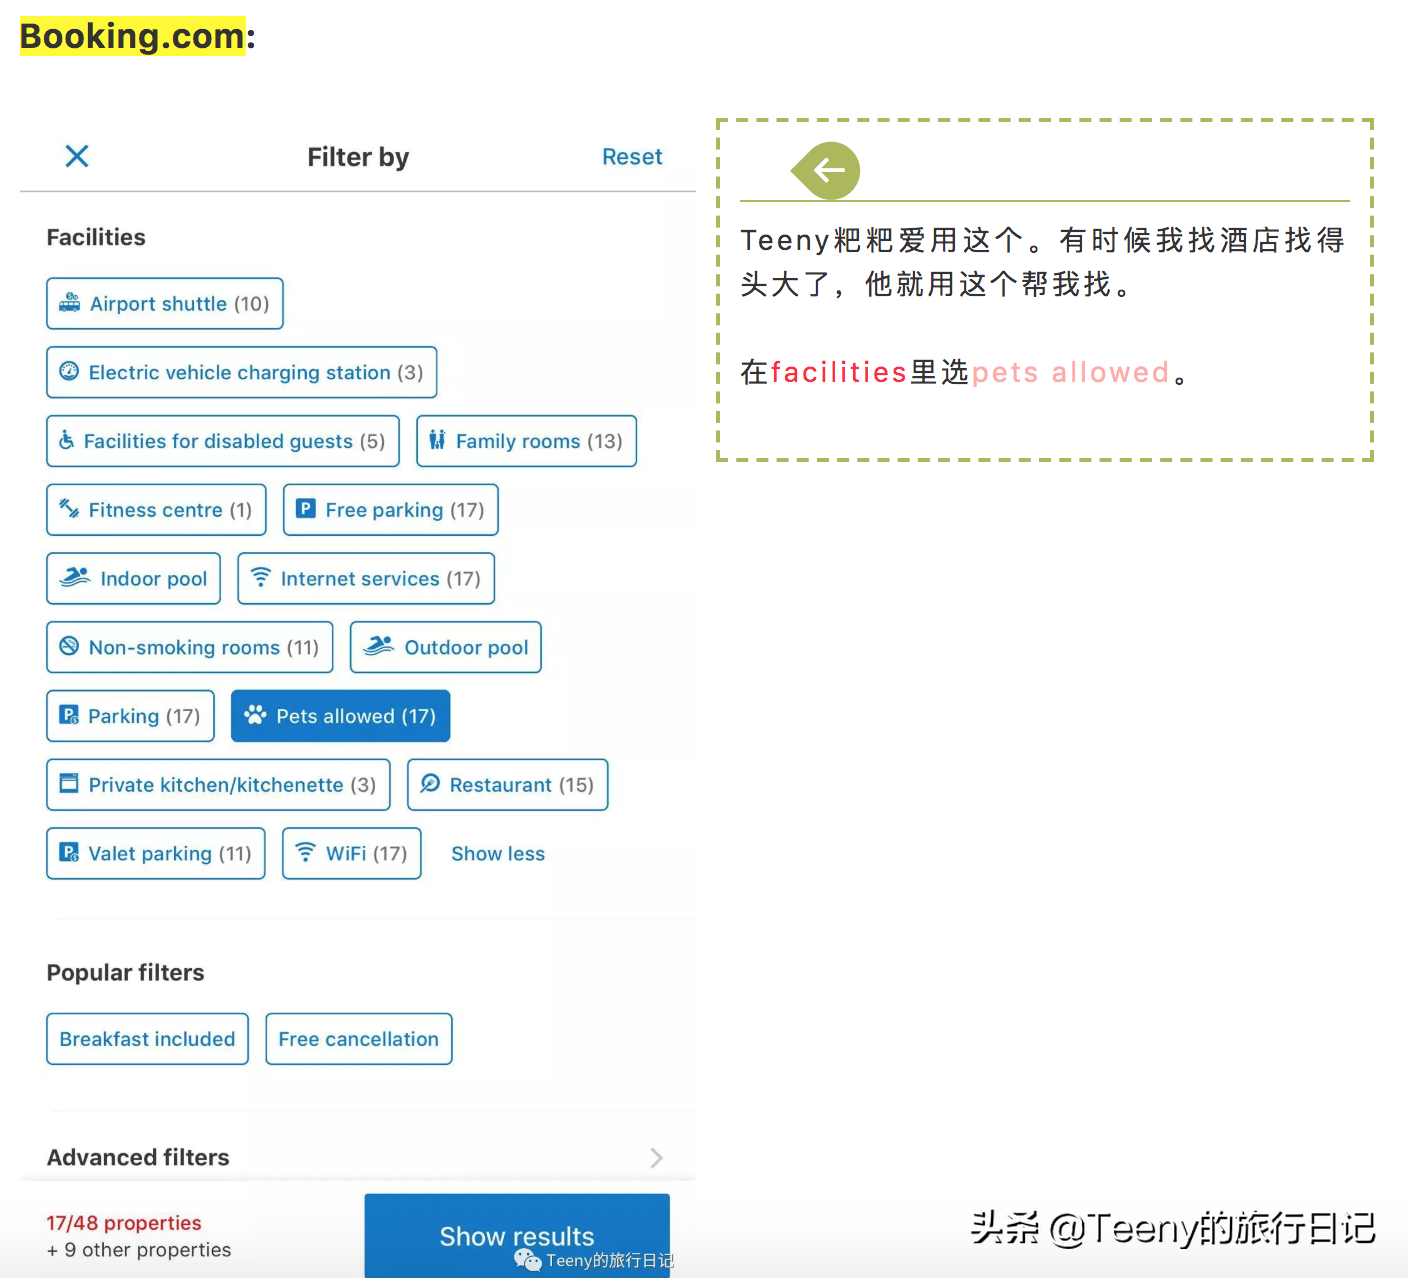Select Indoor pool label text
1408x1278 pixels.
(x=154, y=579)
